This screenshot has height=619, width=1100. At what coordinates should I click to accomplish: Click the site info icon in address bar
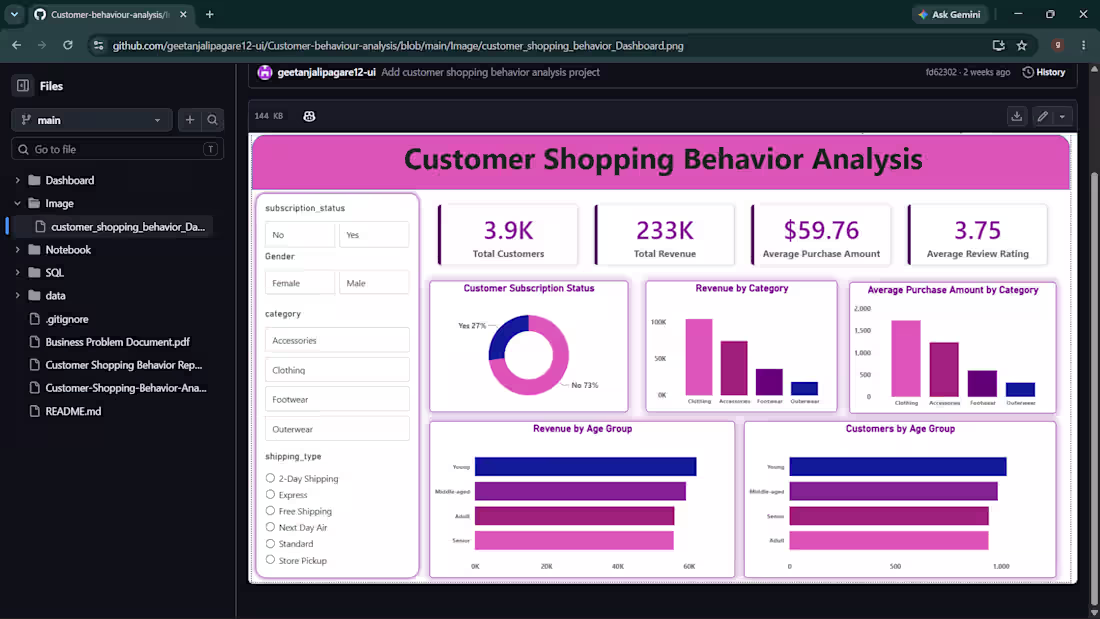click(98, 46)
